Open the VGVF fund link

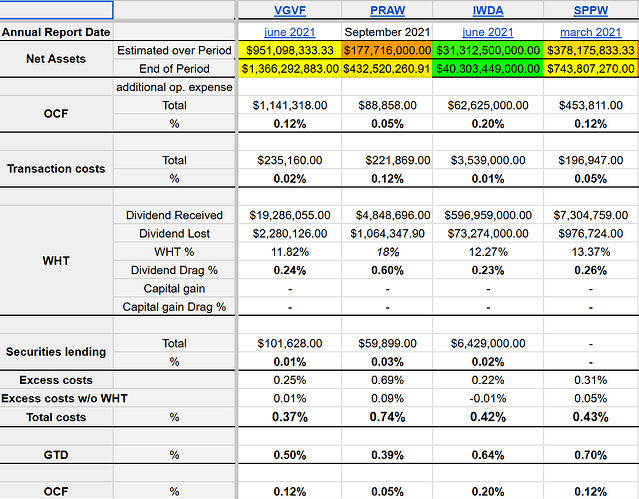pos(290,10)
